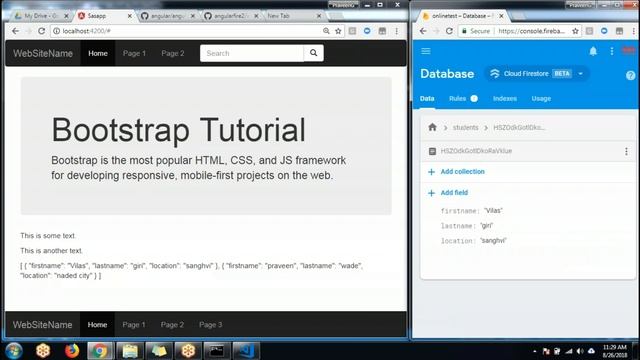Close the onlinetest Database tab
Screen dimensions: 640x360
point(501,16)
